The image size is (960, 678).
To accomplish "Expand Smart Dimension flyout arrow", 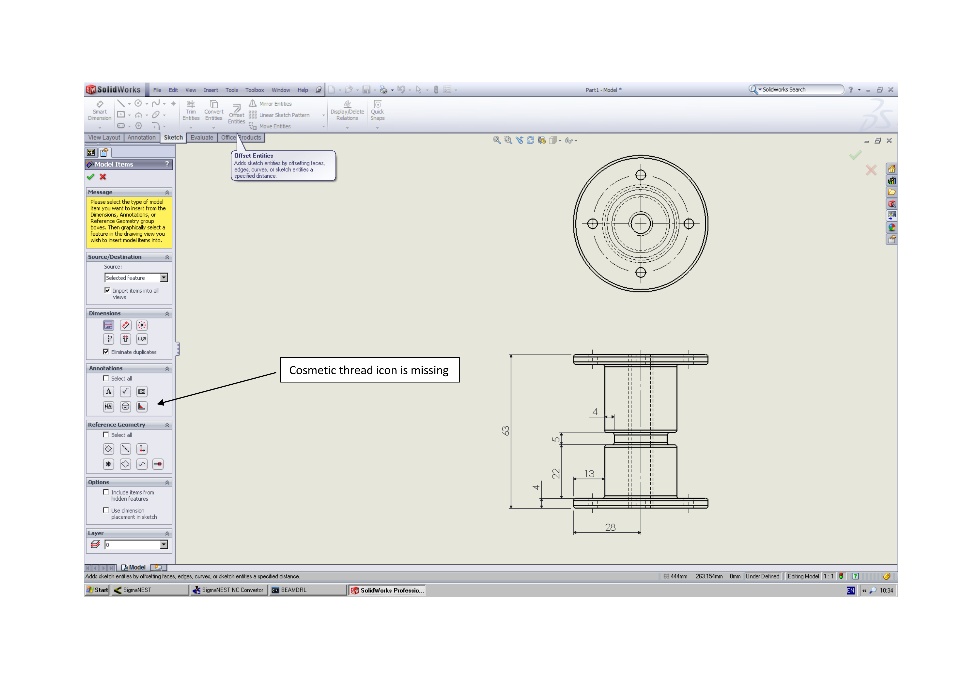I will point(100,127).
